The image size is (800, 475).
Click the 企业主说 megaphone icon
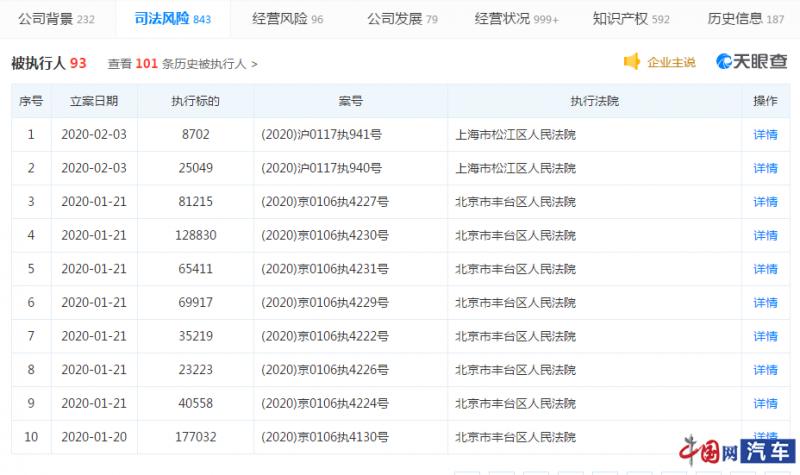pos(632,62)
